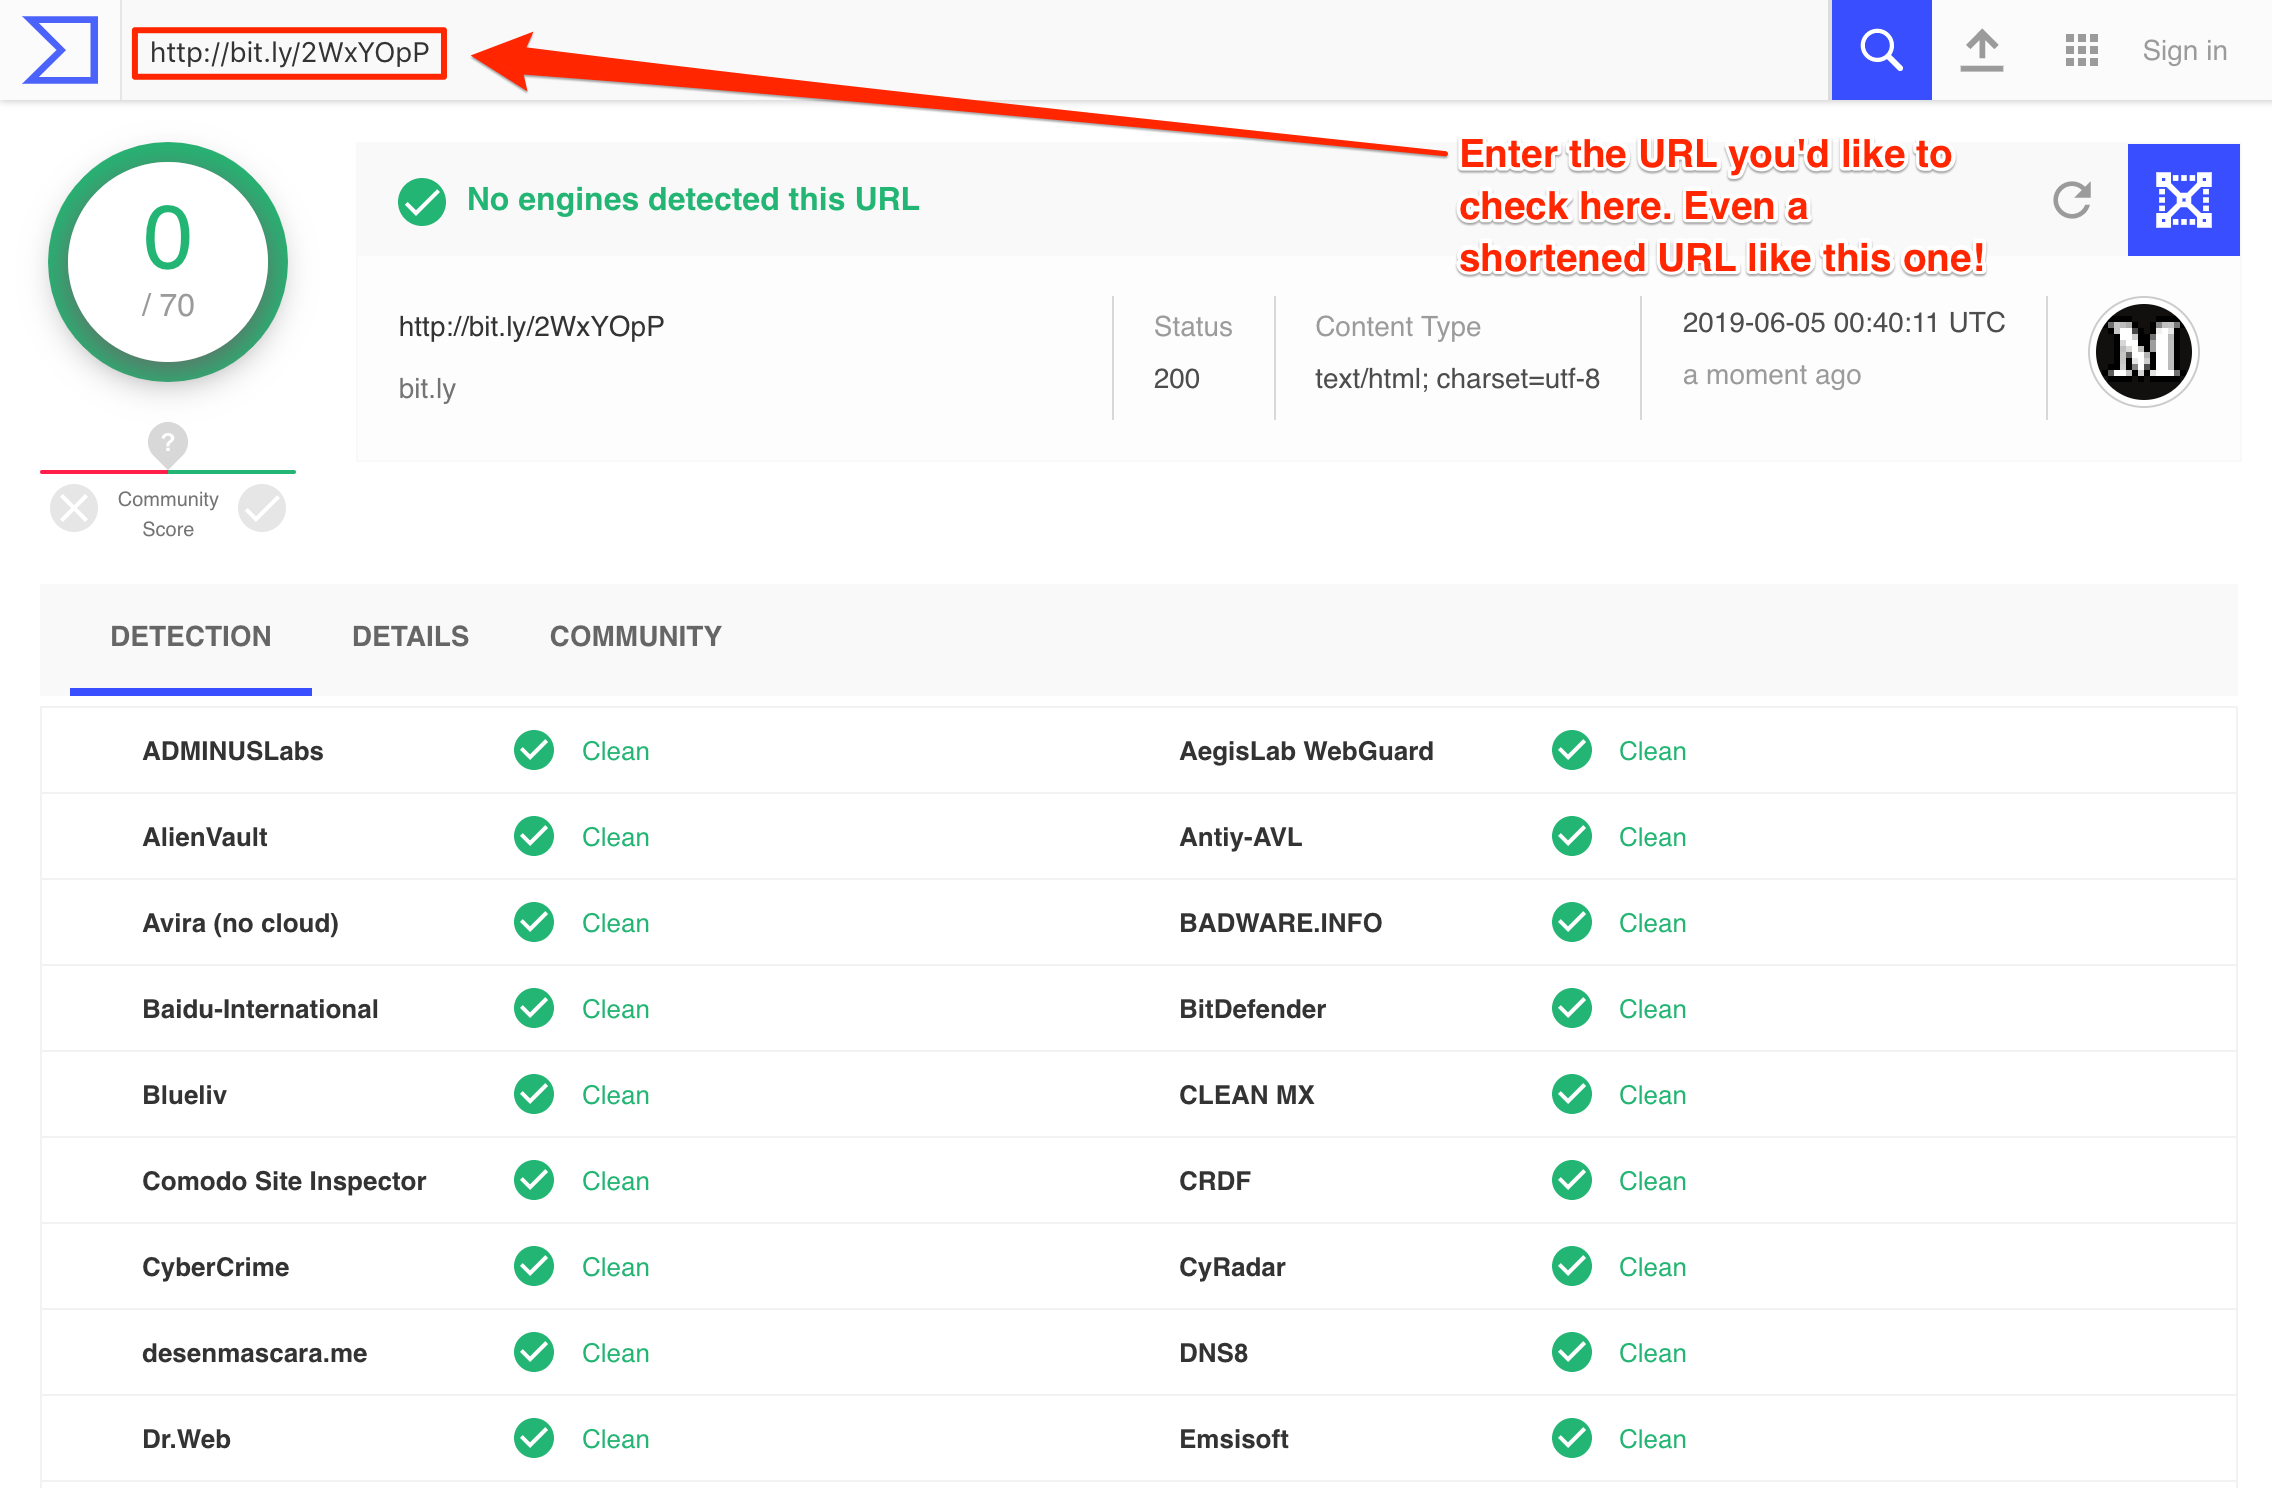Click the Blueliv clean check icon
Screen dimensions: 2272x1488
(x=534, y=1094)
